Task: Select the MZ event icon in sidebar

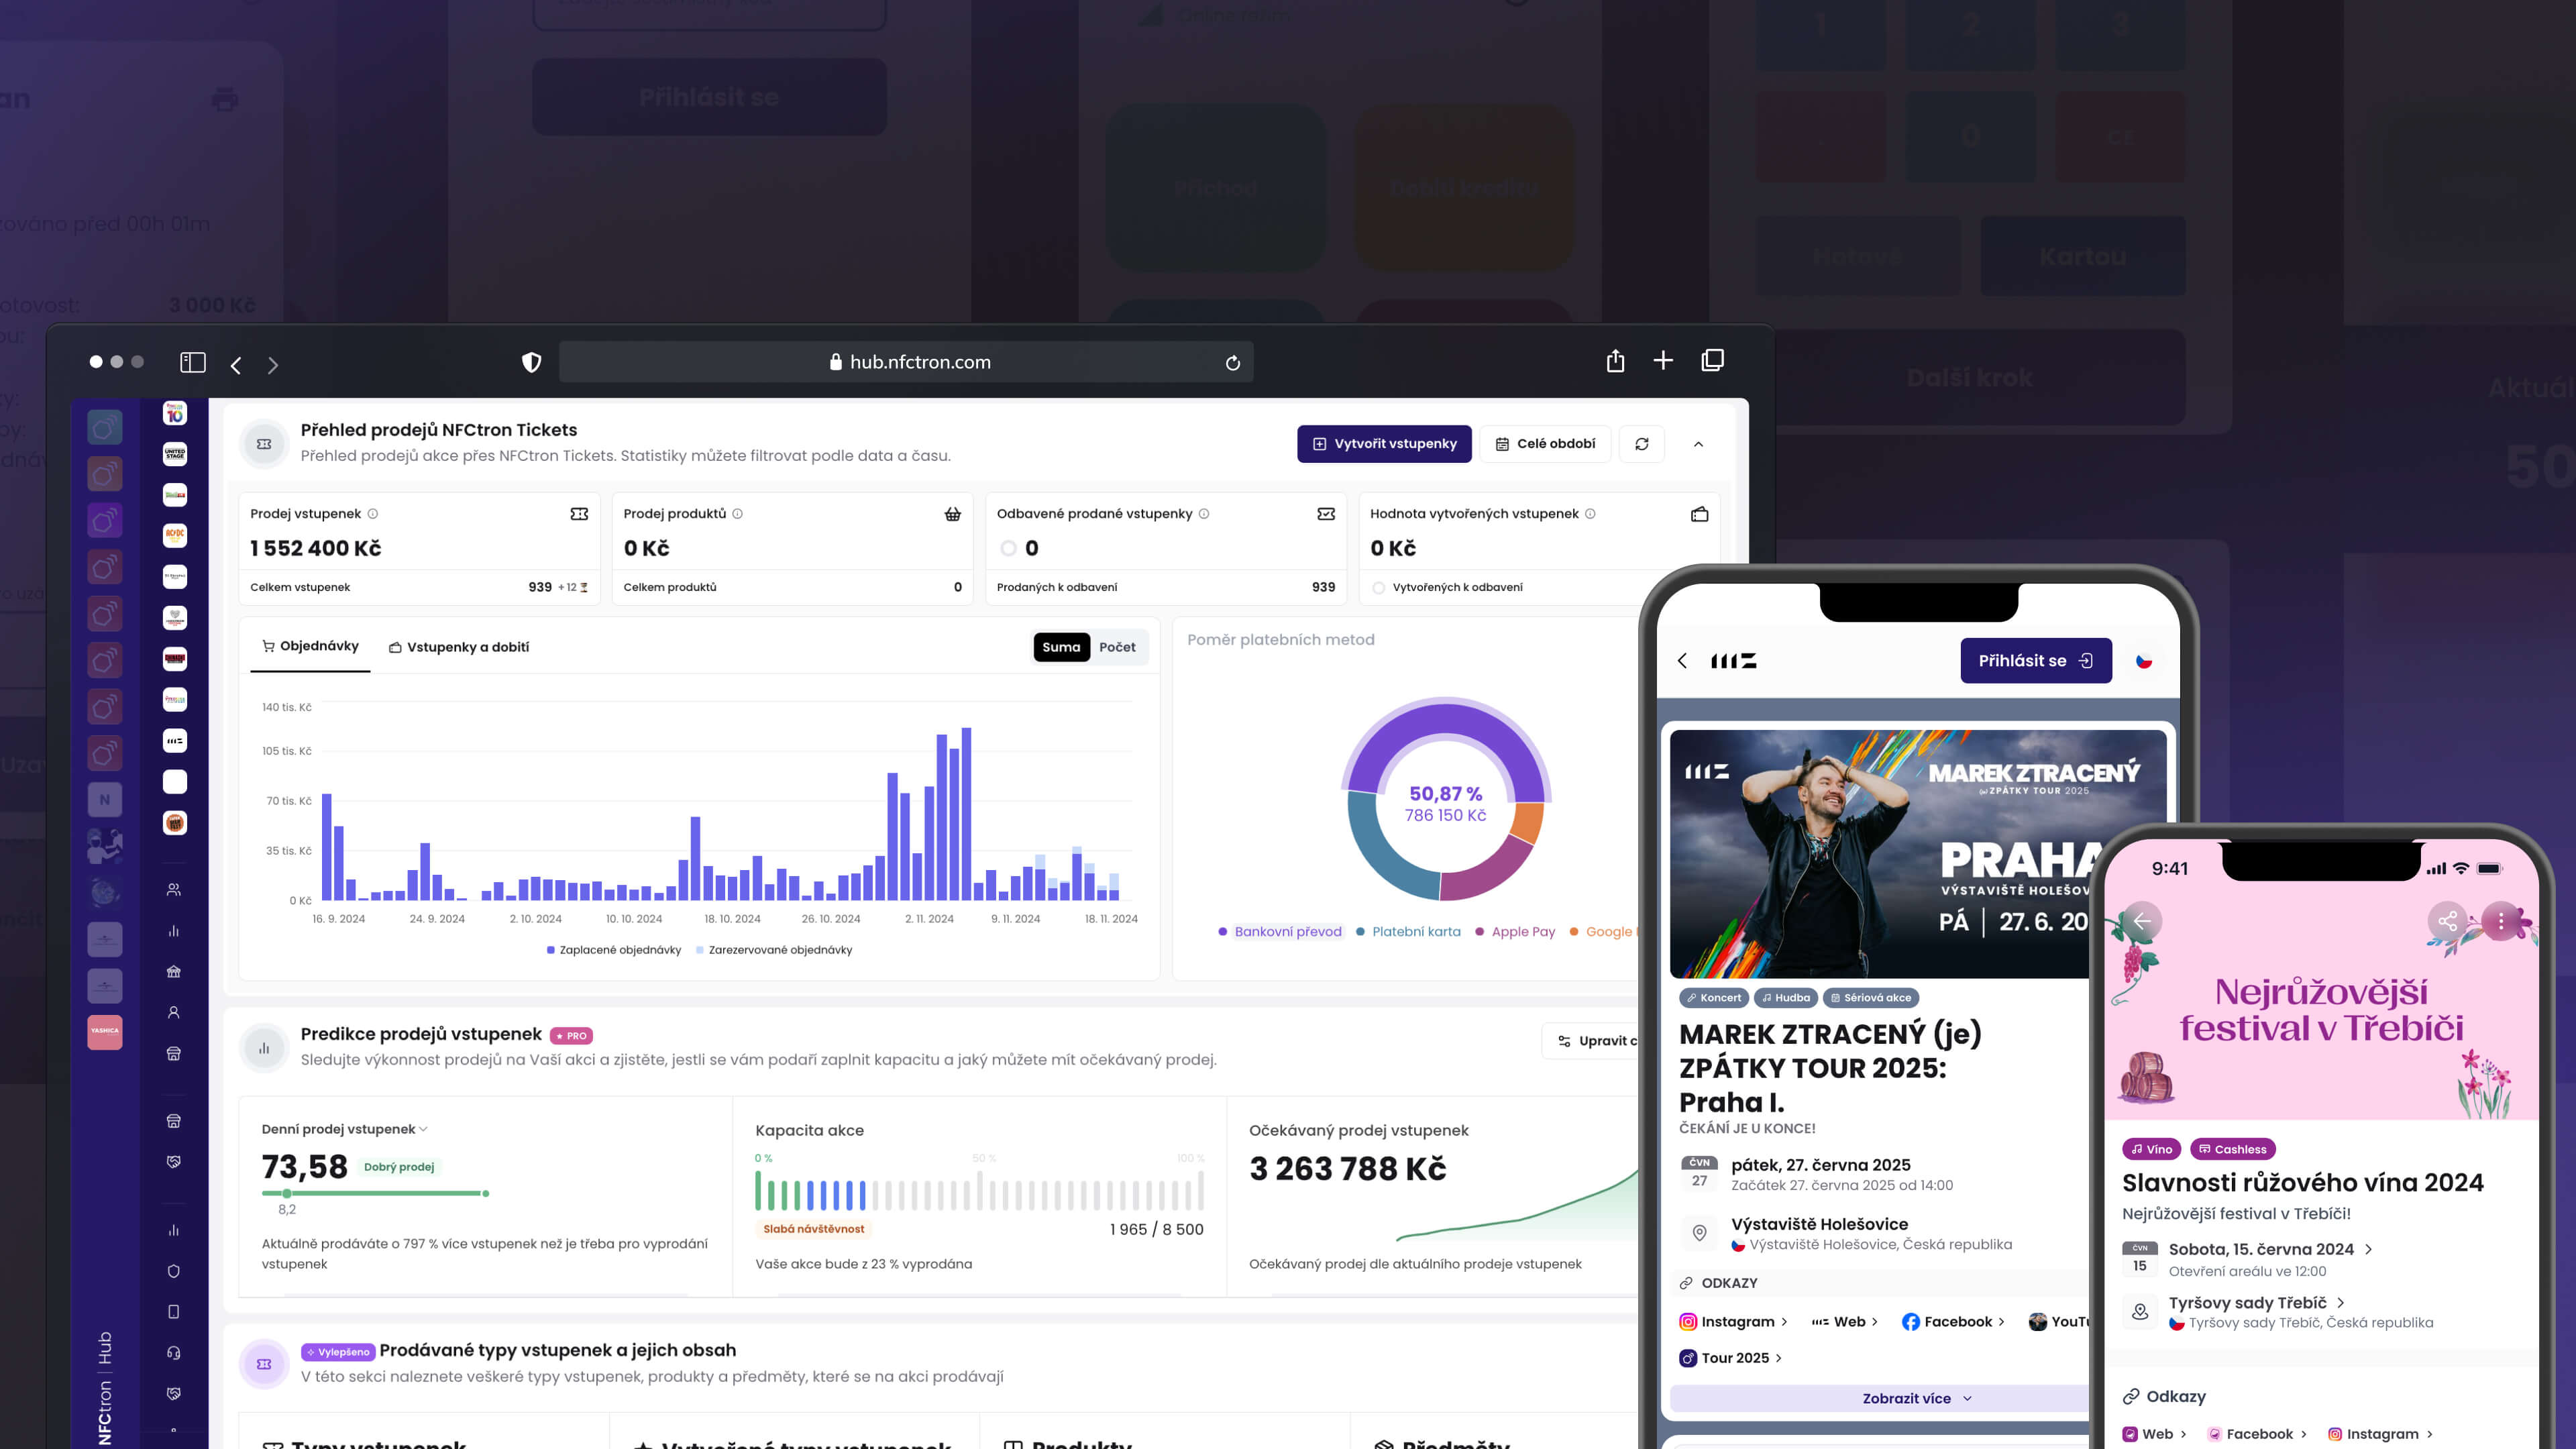Action: [175, 741]
